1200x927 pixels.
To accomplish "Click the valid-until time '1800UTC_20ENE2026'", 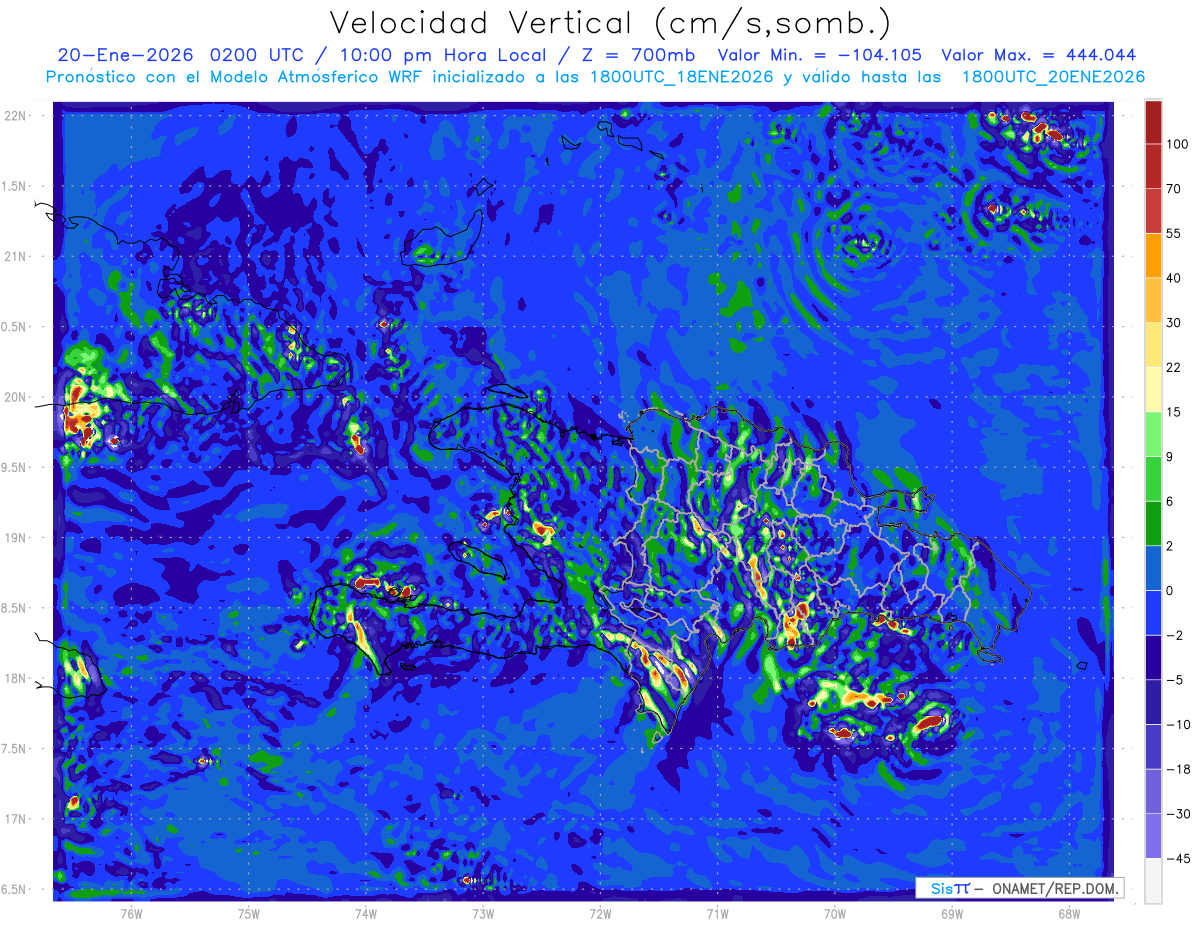I will click(x=1053, y=77).
